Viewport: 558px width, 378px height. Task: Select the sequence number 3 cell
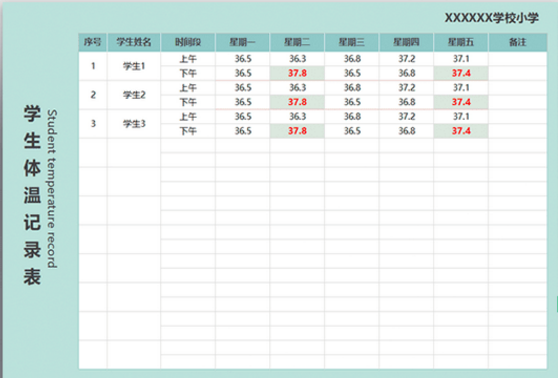point(93,124)
